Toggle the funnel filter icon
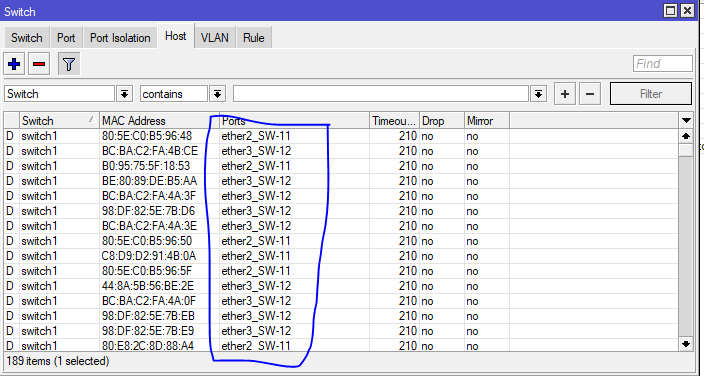The width and height of the screenshot is (704, 376). [69, 64]
